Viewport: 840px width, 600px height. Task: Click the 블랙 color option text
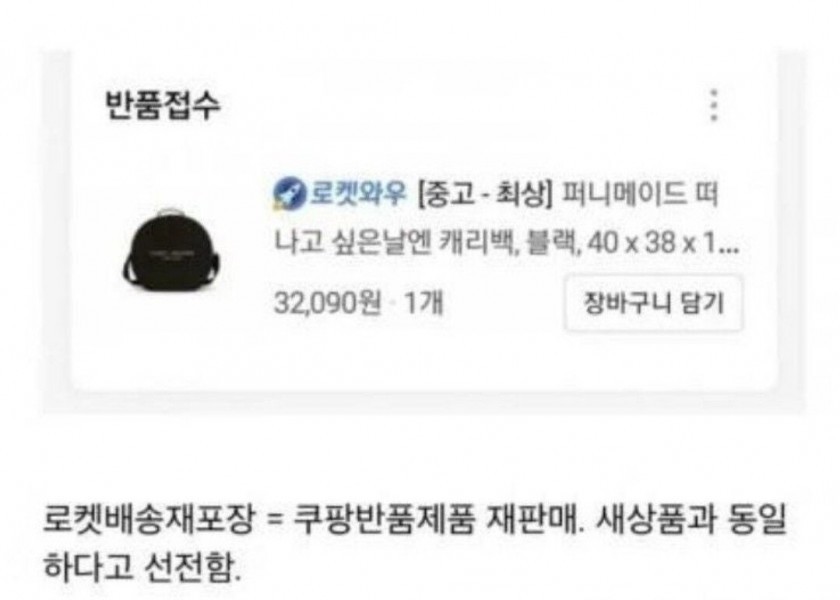point(553,244)
